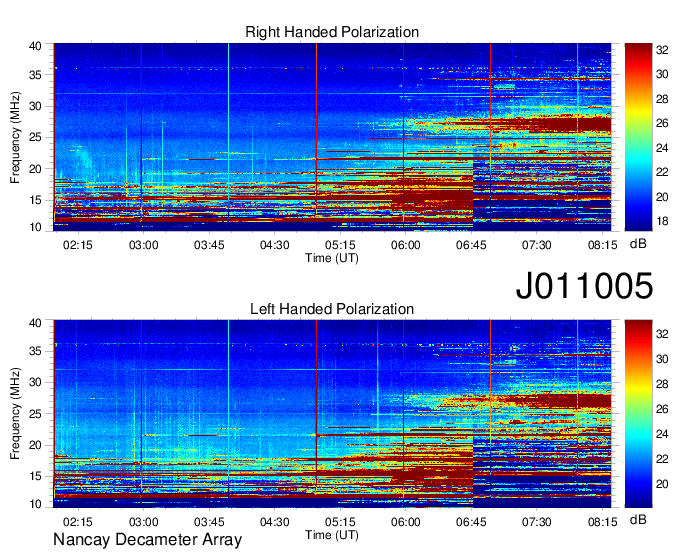
Task: Click the 22 dB label on top colorbar
Action: 662,173
